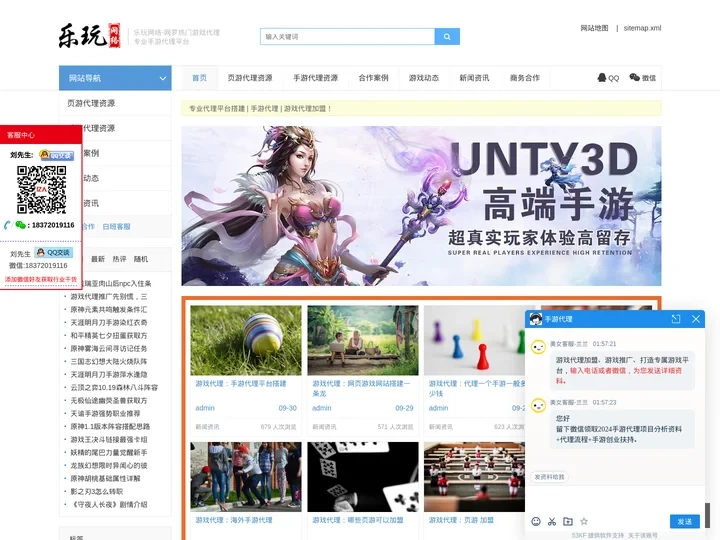Click the first admin author link under egg article
The image size is (720, 540).
[205, 408]
